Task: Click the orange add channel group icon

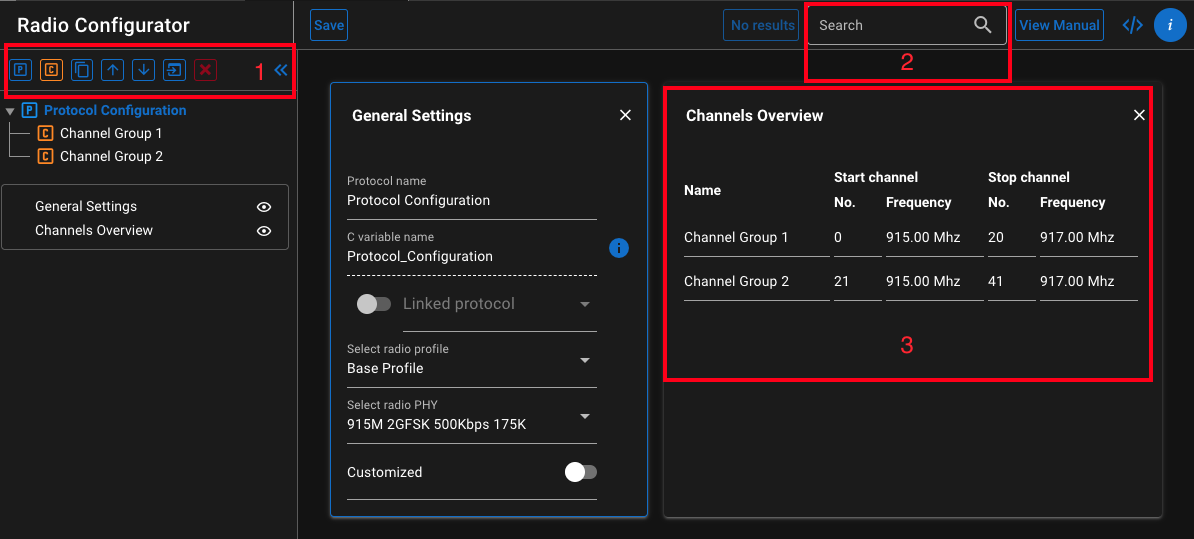Action: pos(50,70)
